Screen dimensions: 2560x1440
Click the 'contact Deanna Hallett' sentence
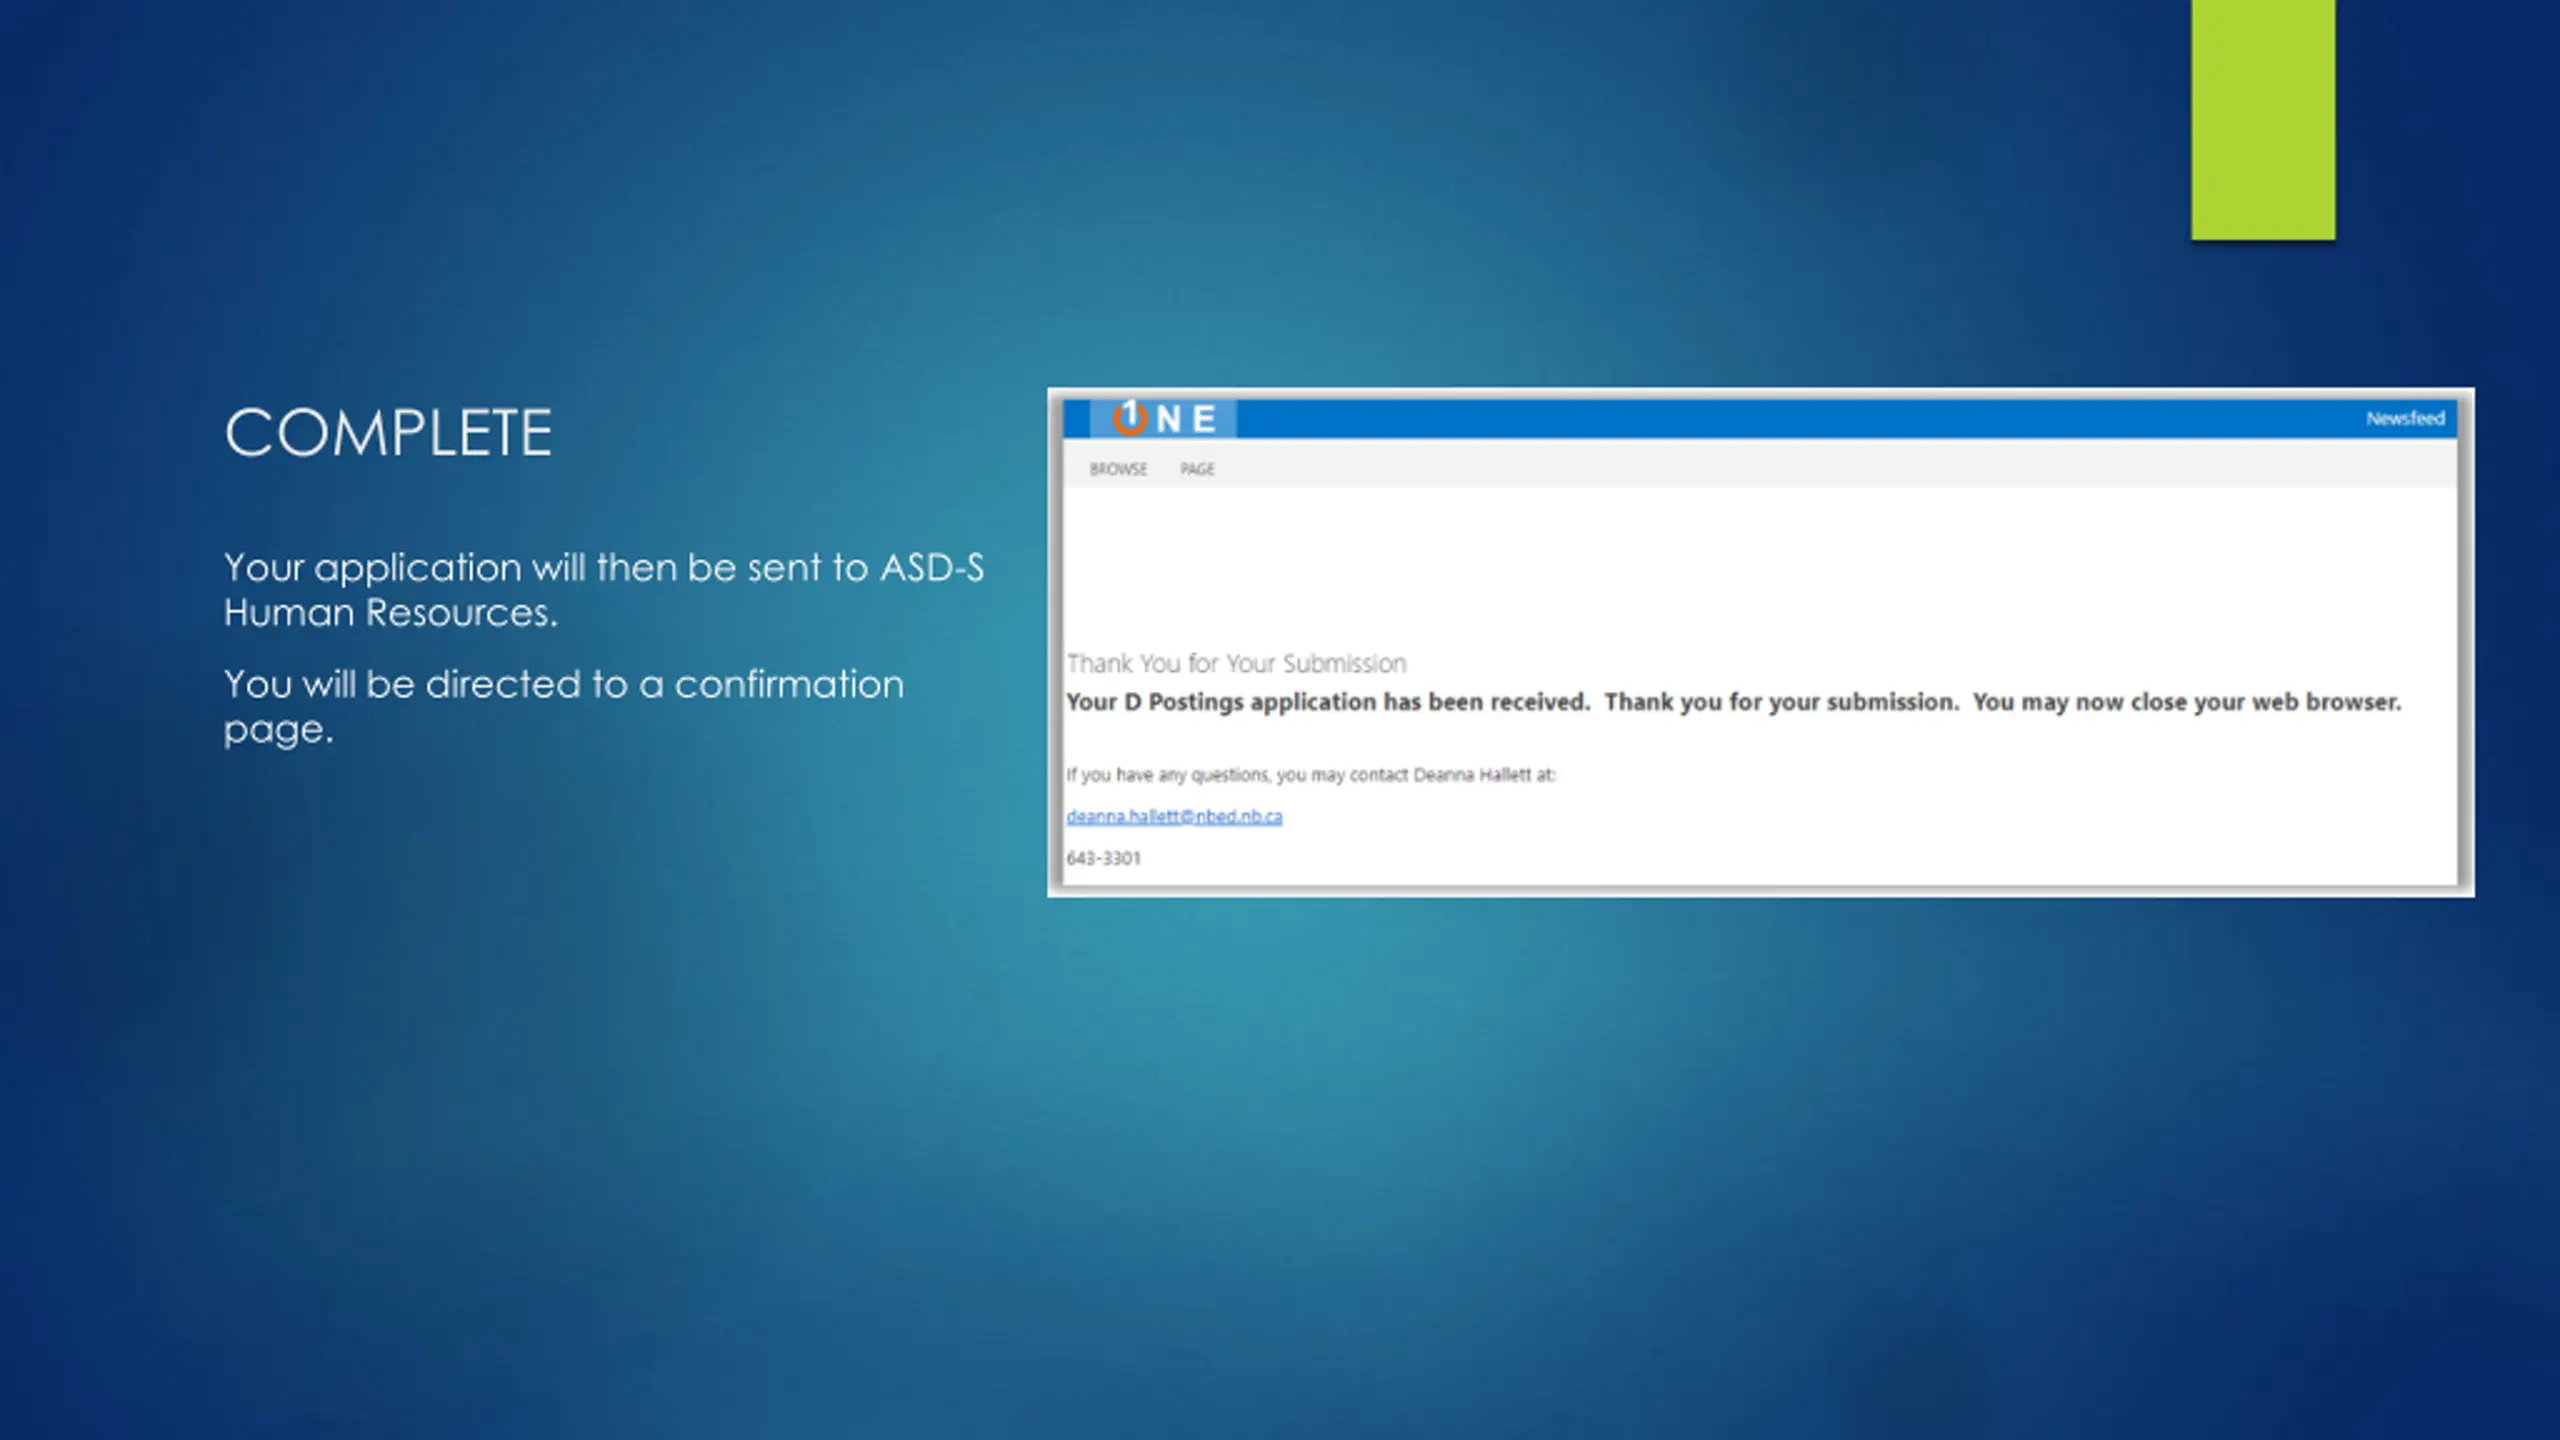1310,775
